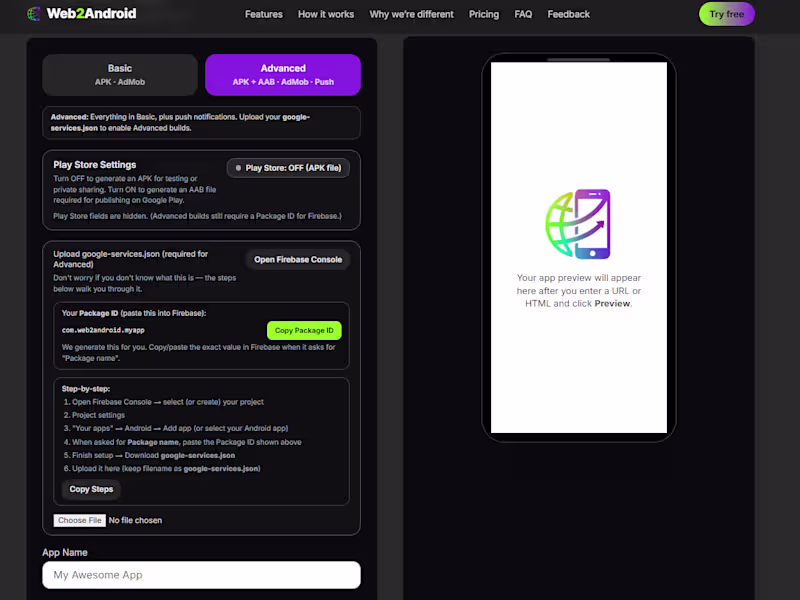Click the app preview placeholder message
This screenshot has width=800, height=600.
pos(579,290)
